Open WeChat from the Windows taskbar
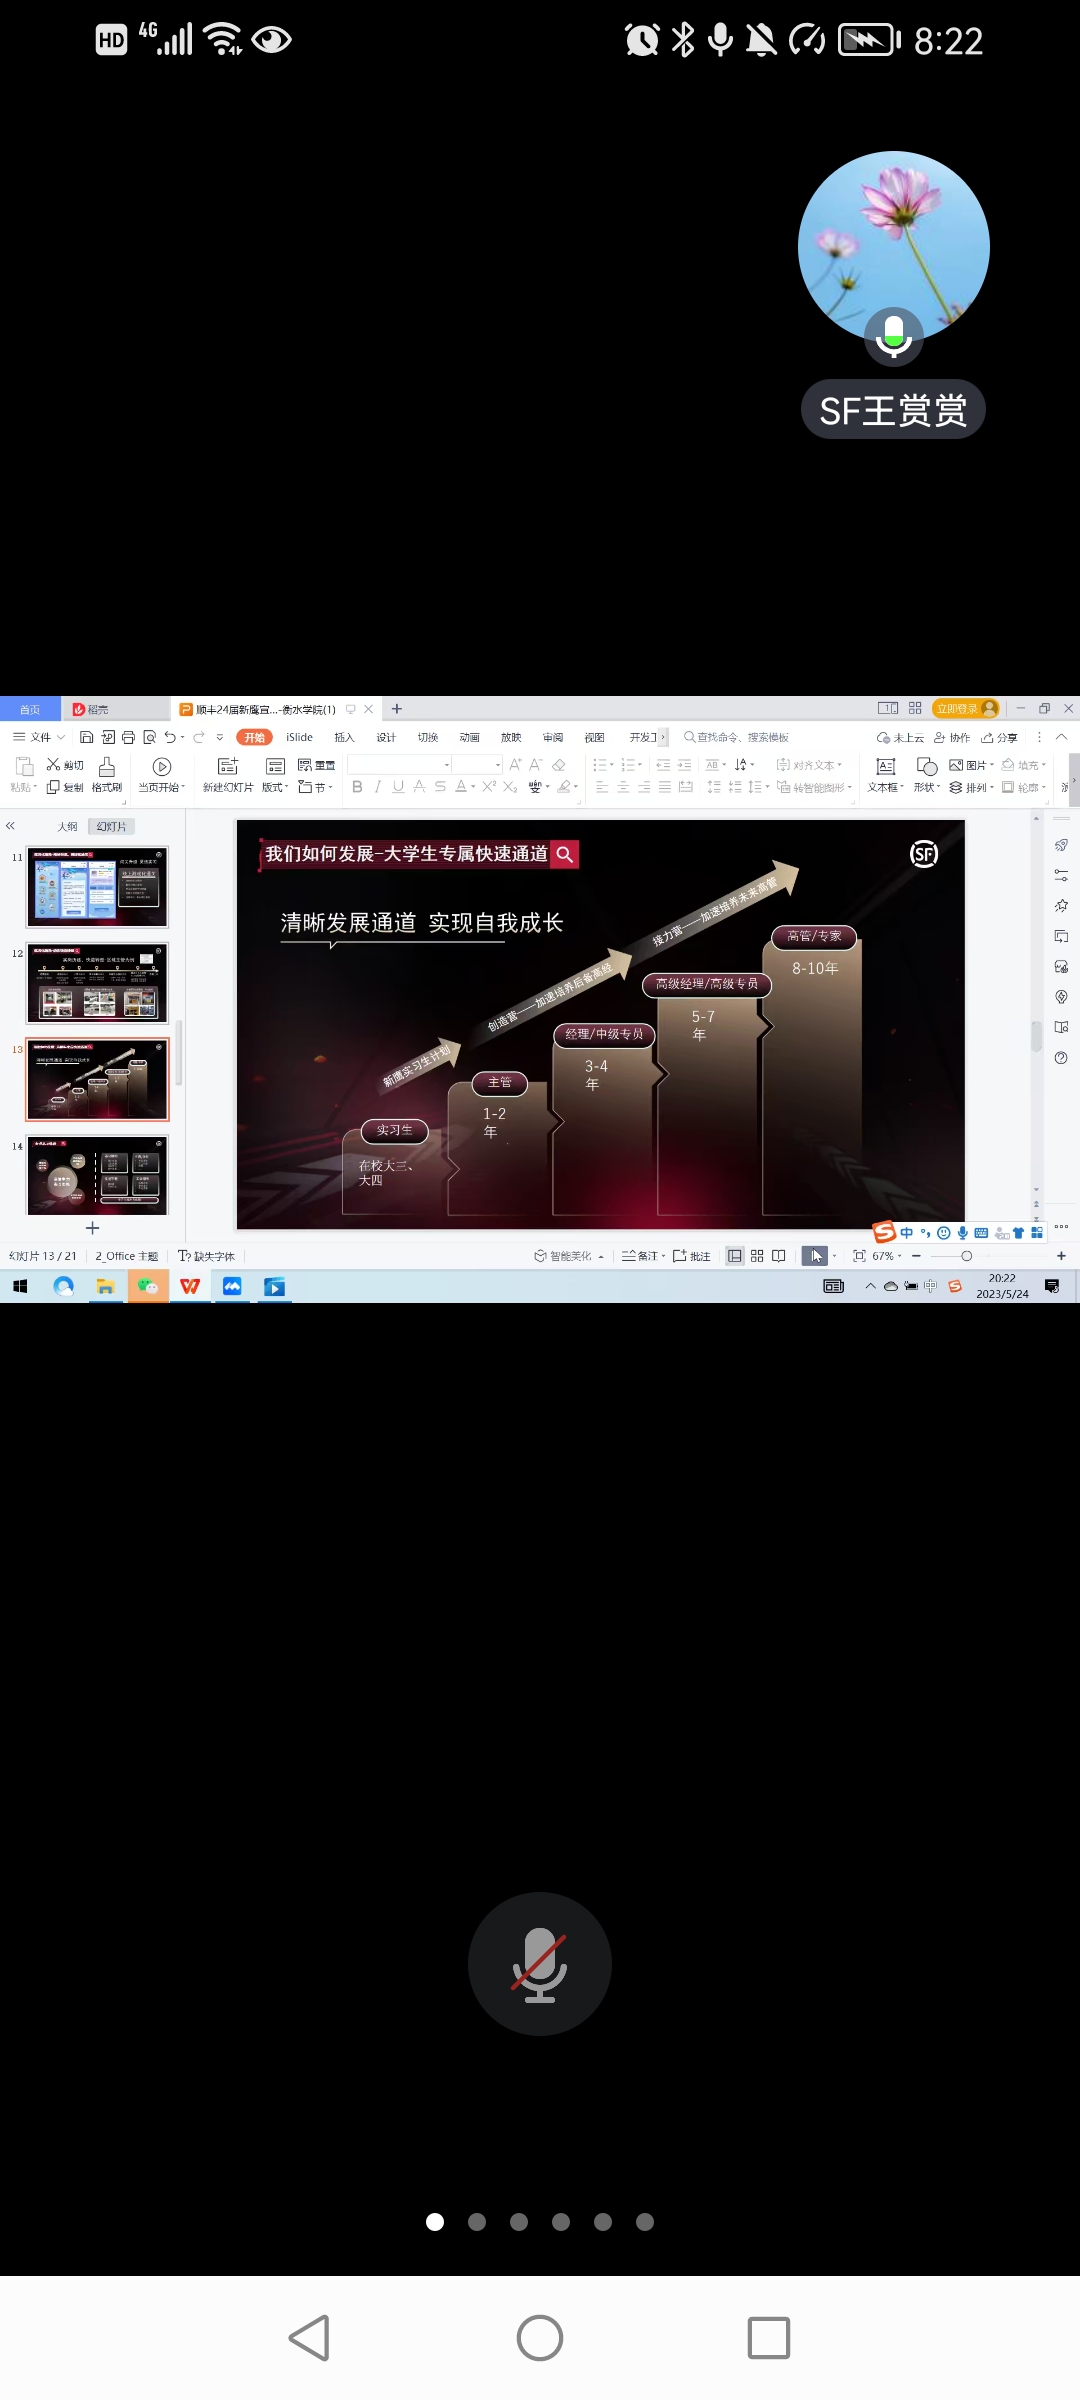 coord(148,1286)
